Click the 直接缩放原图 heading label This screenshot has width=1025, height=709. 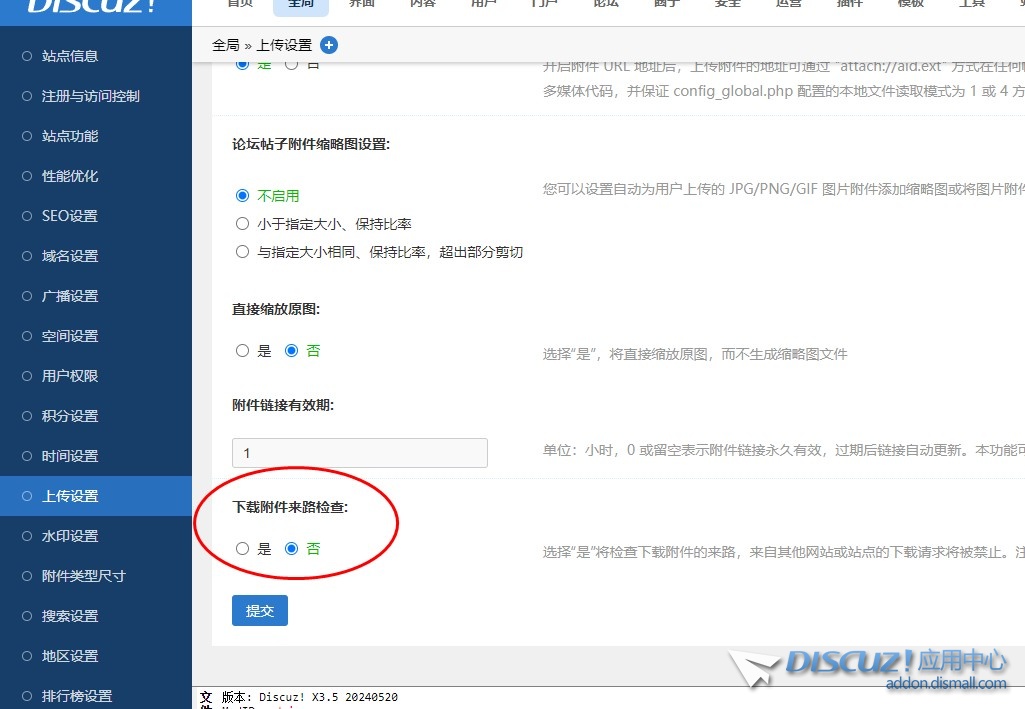276,309
